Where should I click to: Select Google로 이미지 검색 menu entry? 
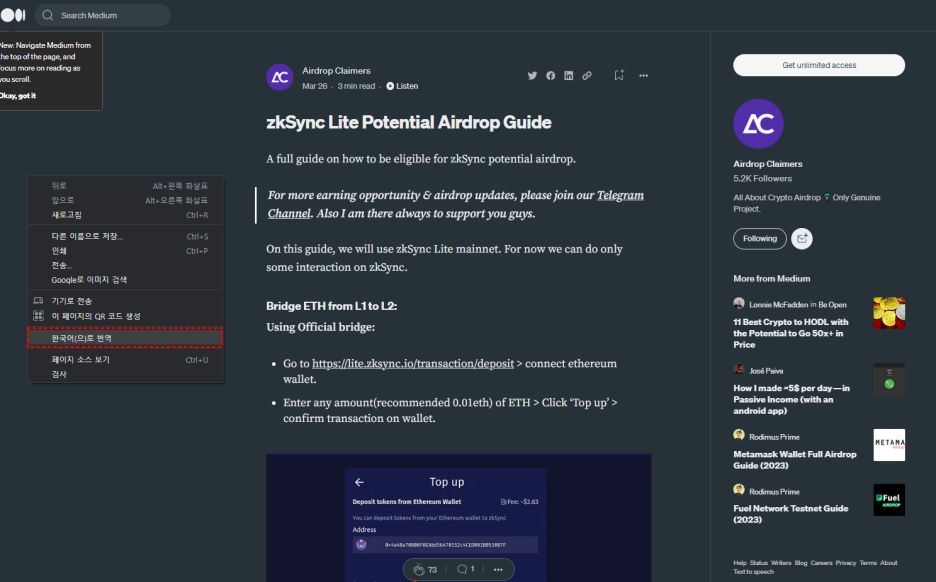click(x=125, y=279)
